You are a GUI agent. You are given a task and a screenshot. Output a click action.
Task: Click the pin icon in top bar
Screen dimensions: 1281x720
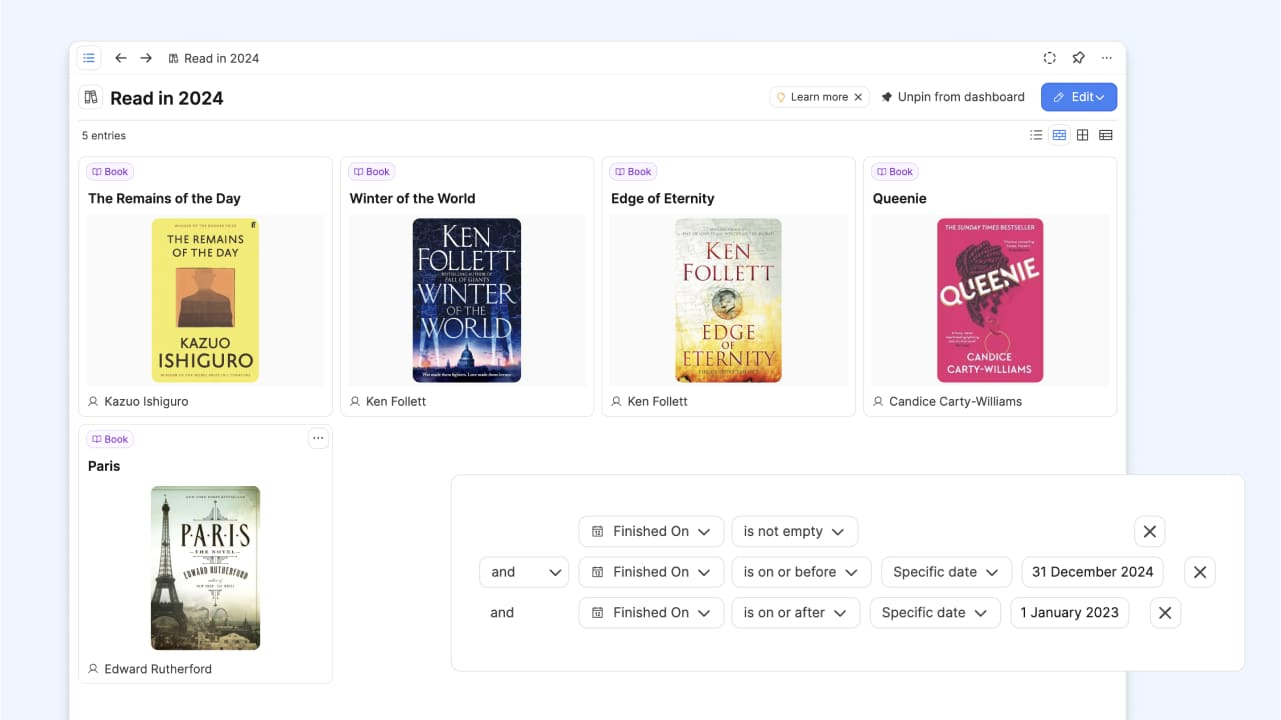pyautogui.click(x=1078, y=58)
